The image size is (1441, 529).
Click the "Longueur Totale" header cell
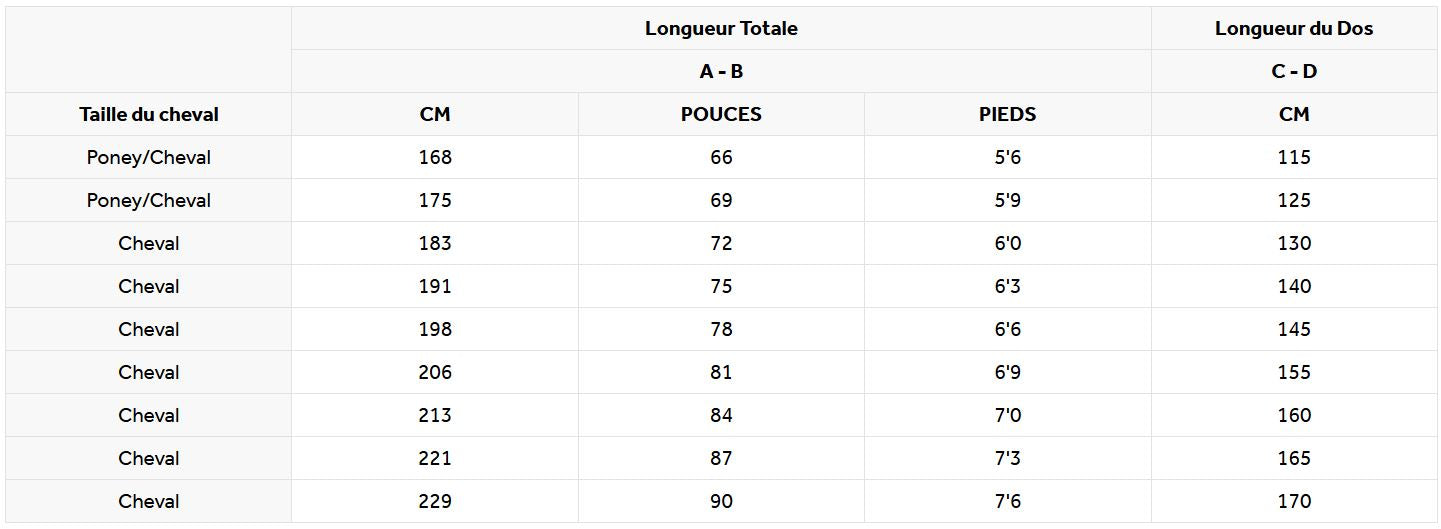coord(721,28)
